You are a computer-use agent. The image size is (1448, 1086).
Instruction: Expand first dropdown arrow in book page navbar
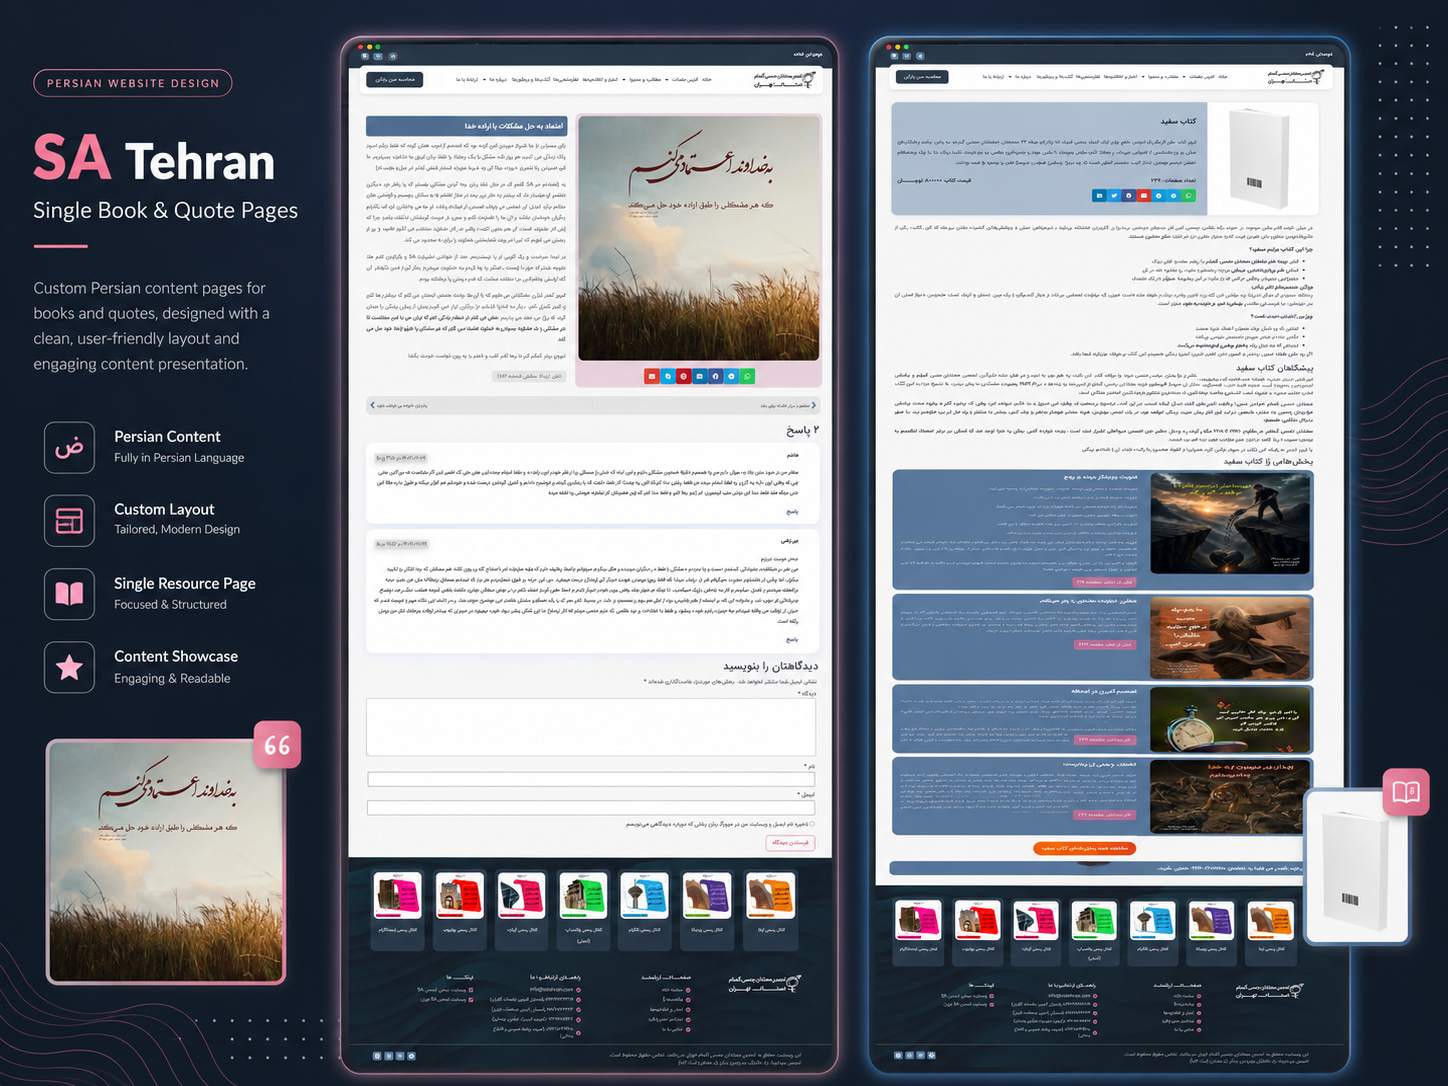pyautogui.click(x=1184, y=77)
